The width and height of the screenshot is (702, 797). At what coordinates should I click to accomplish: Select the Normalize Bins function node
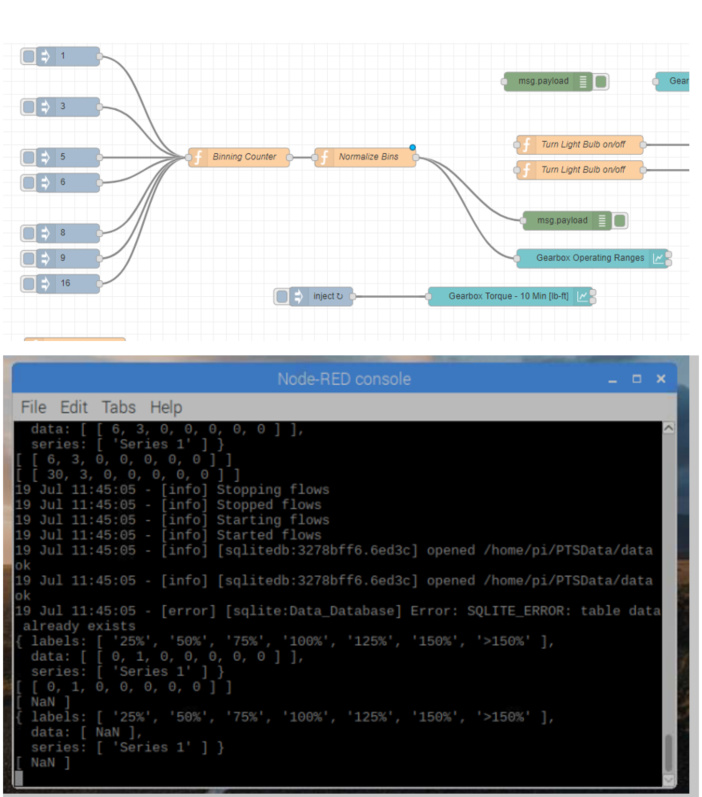point(365,157)
